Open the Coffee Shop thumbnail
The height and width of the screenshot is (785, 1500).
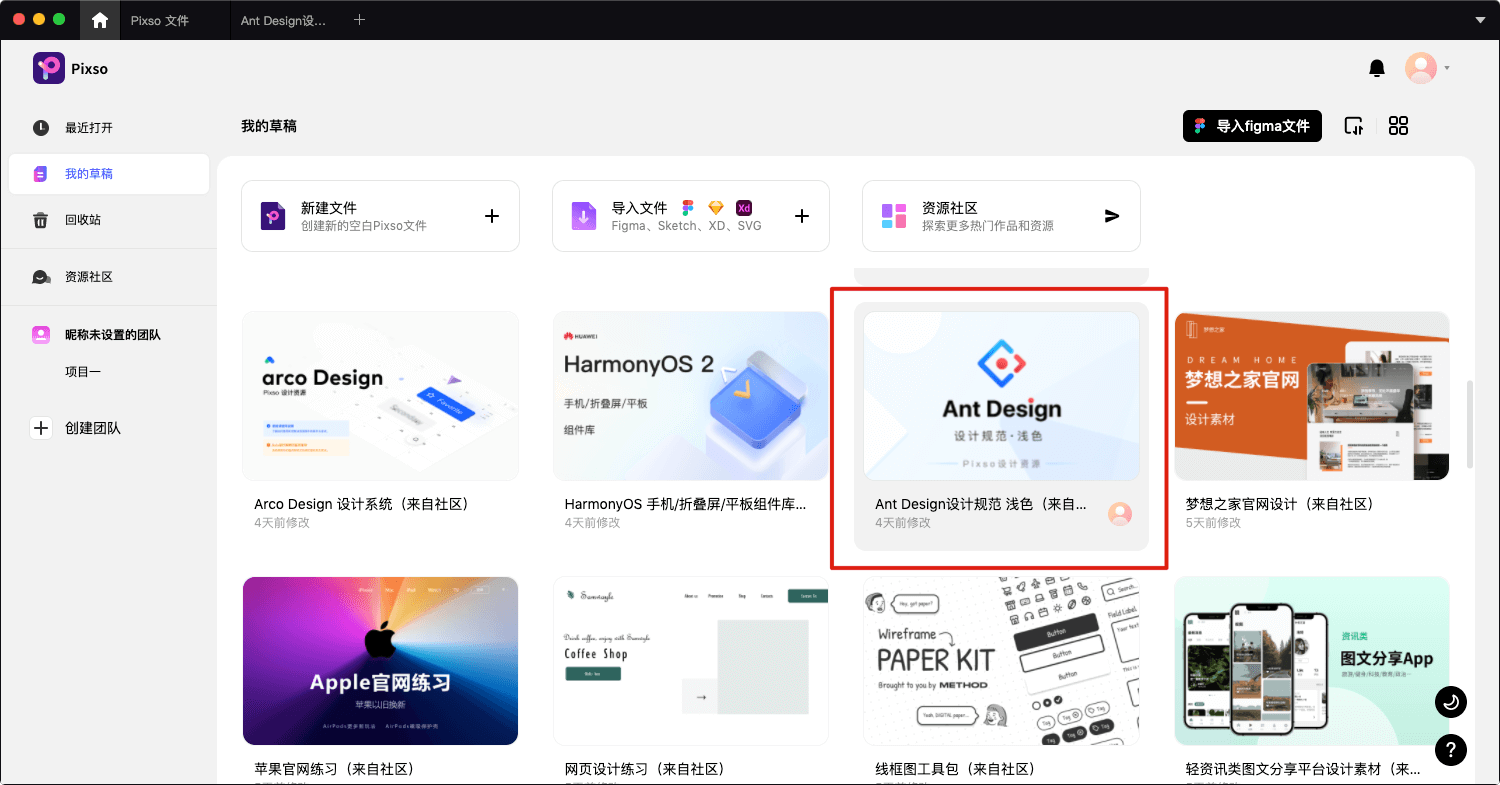click(x=691, y=661)
